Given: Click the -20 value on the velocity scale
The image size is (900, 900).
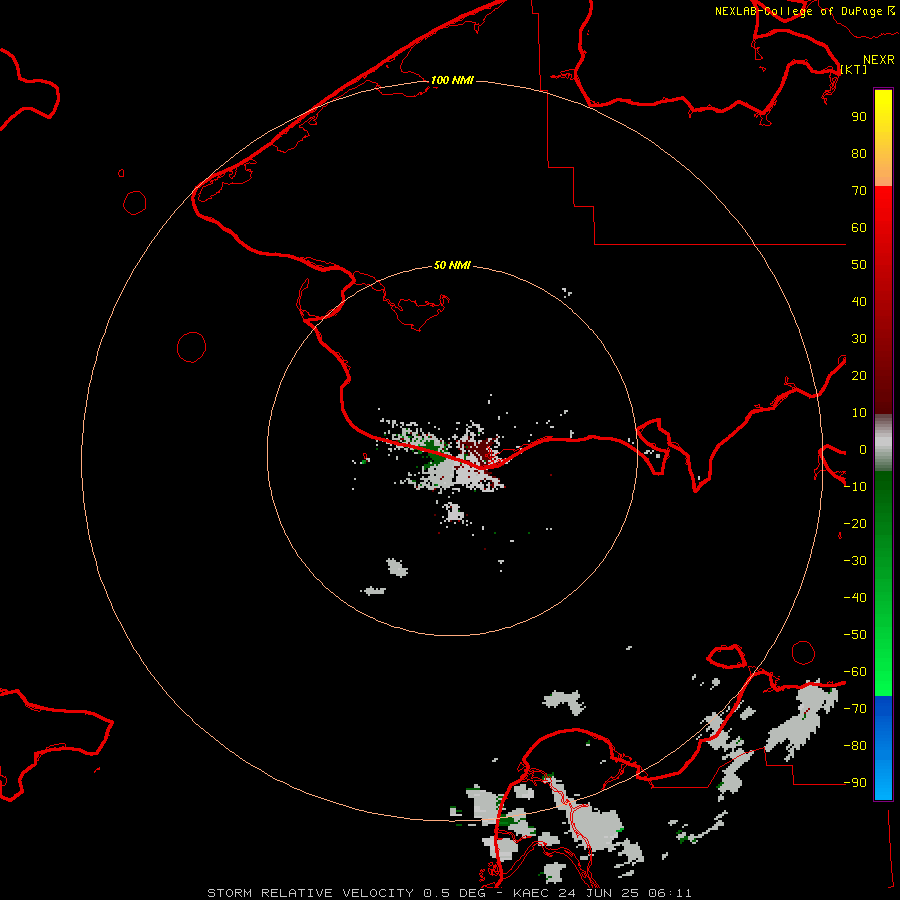Looking at the screenshot, I should 855,523.
